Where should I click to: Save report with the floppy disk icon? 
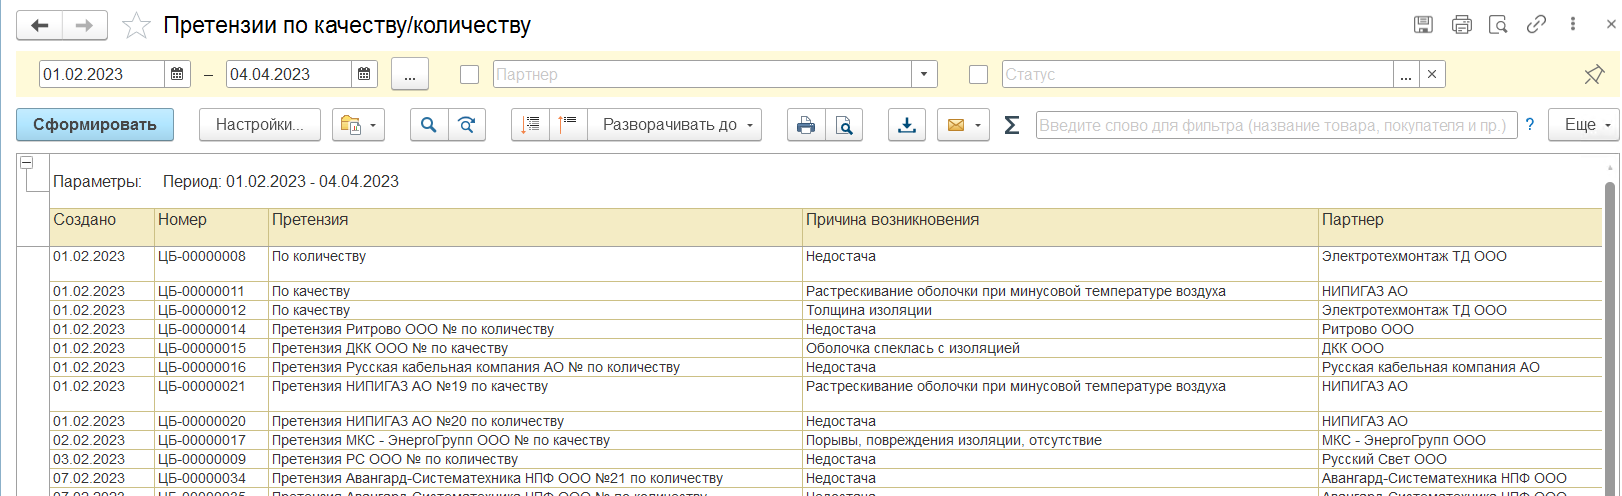pos(1424,25)
